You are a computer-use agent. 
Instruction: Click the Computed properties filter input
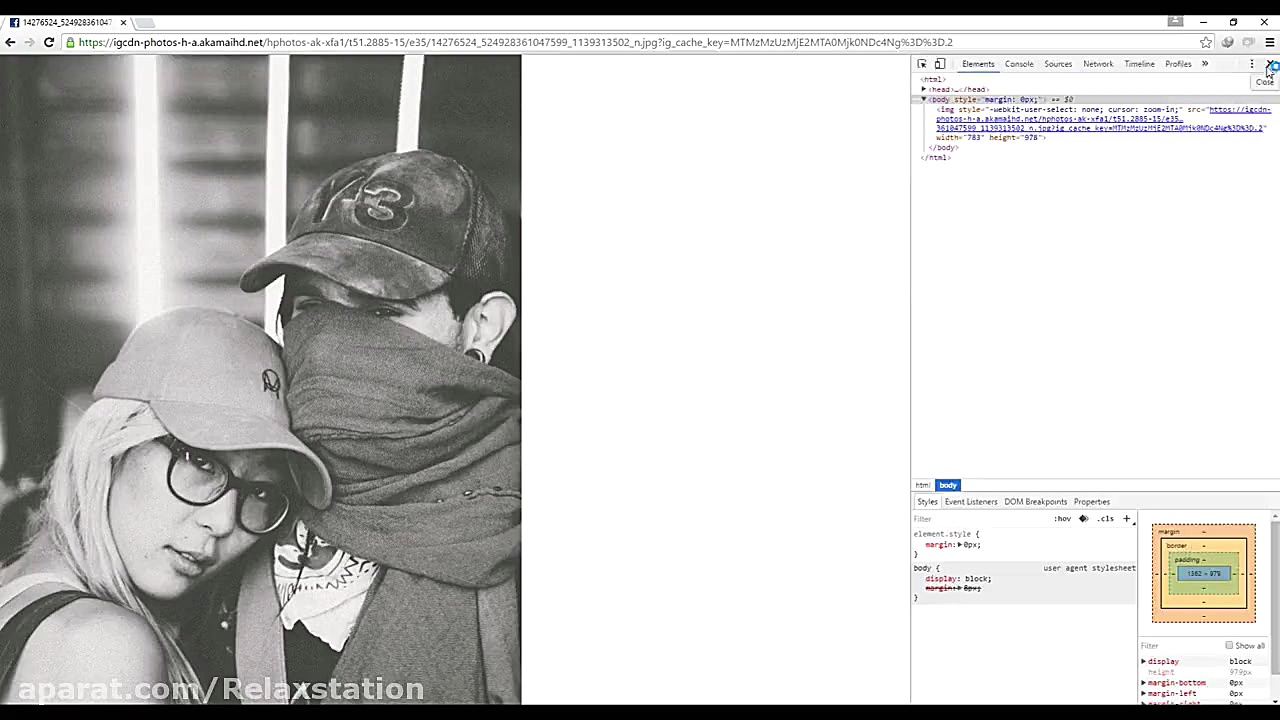[x=1180, y=646]
